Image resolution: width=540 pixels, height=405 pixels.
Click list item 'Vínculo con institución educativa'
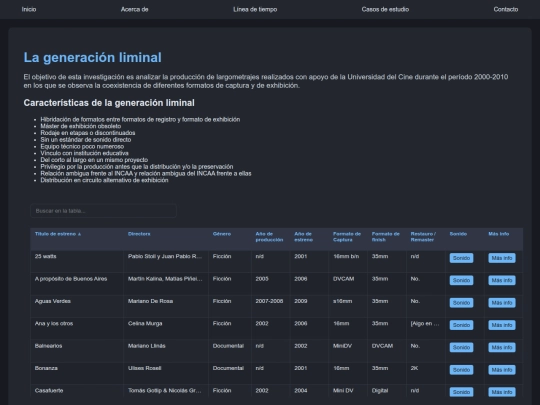point(85,153)
